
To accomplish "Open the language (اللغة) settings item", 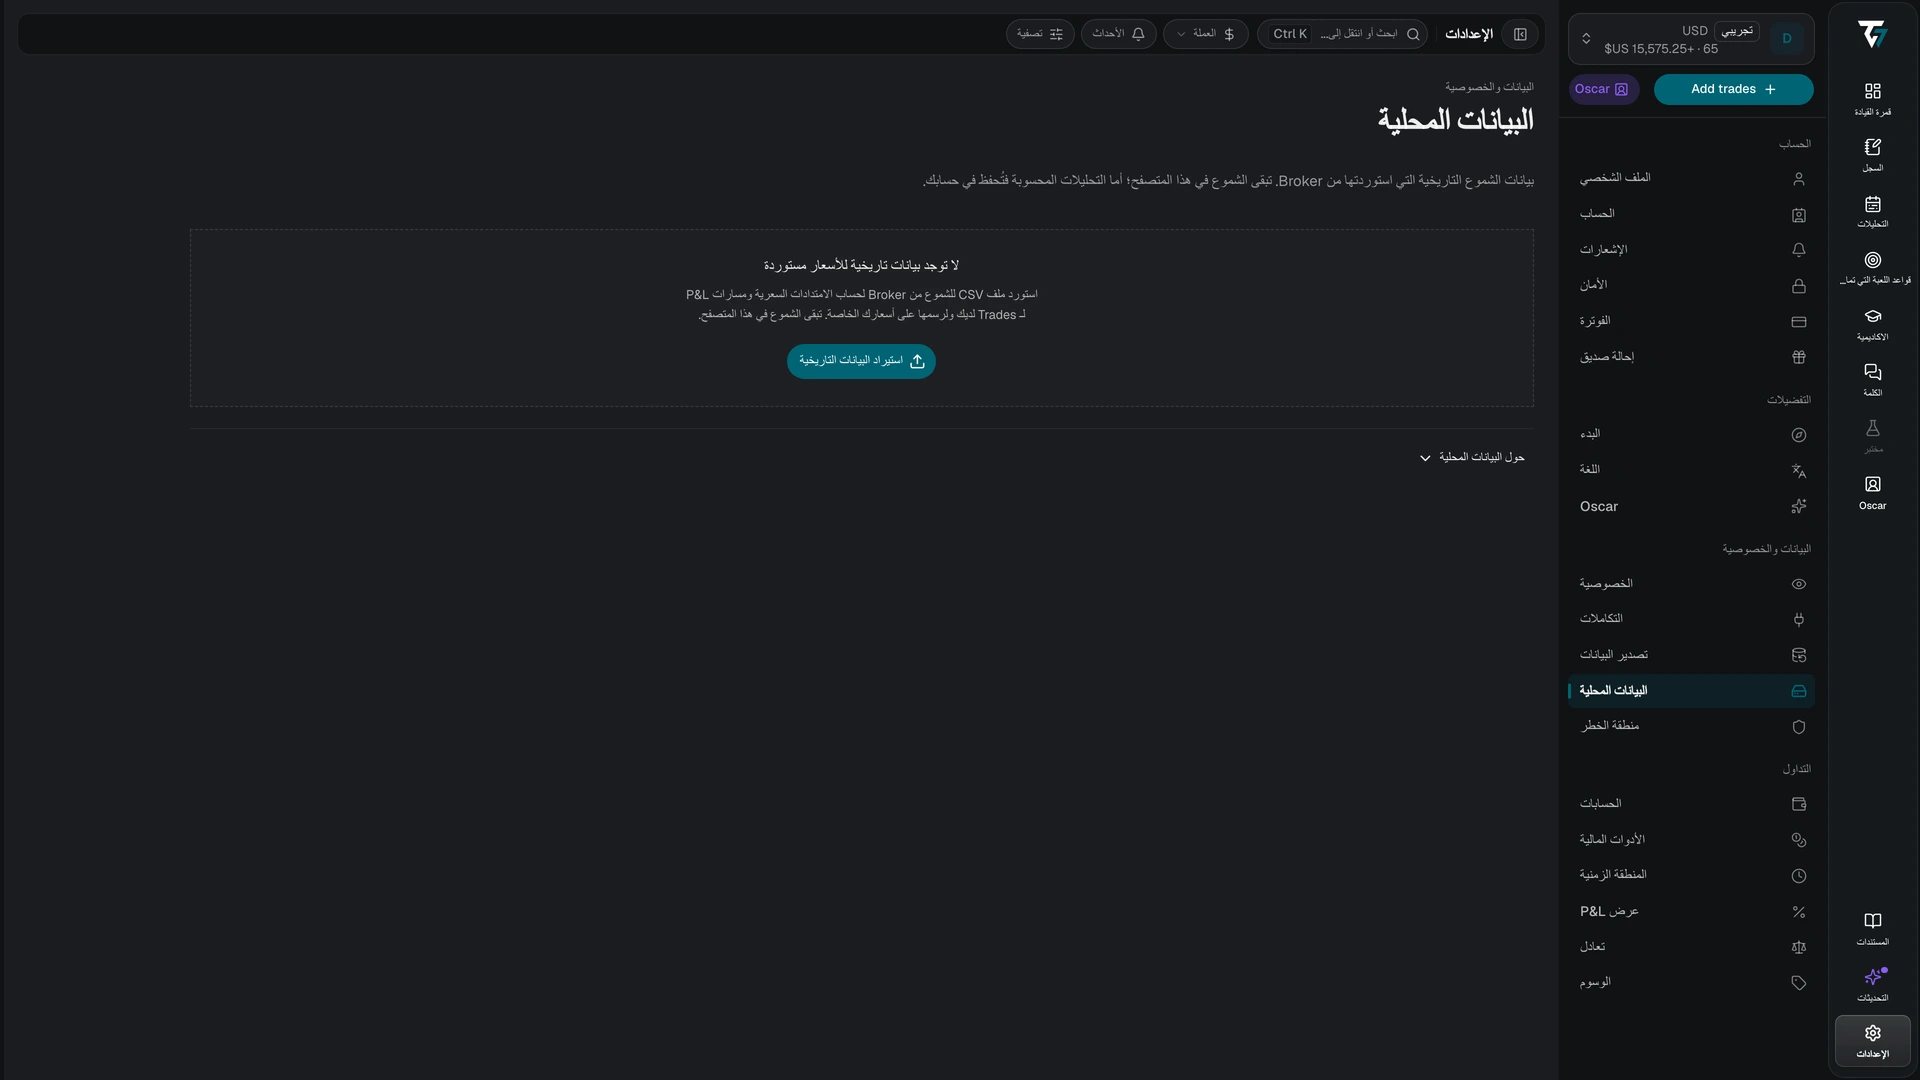I will click(1691, 470).
